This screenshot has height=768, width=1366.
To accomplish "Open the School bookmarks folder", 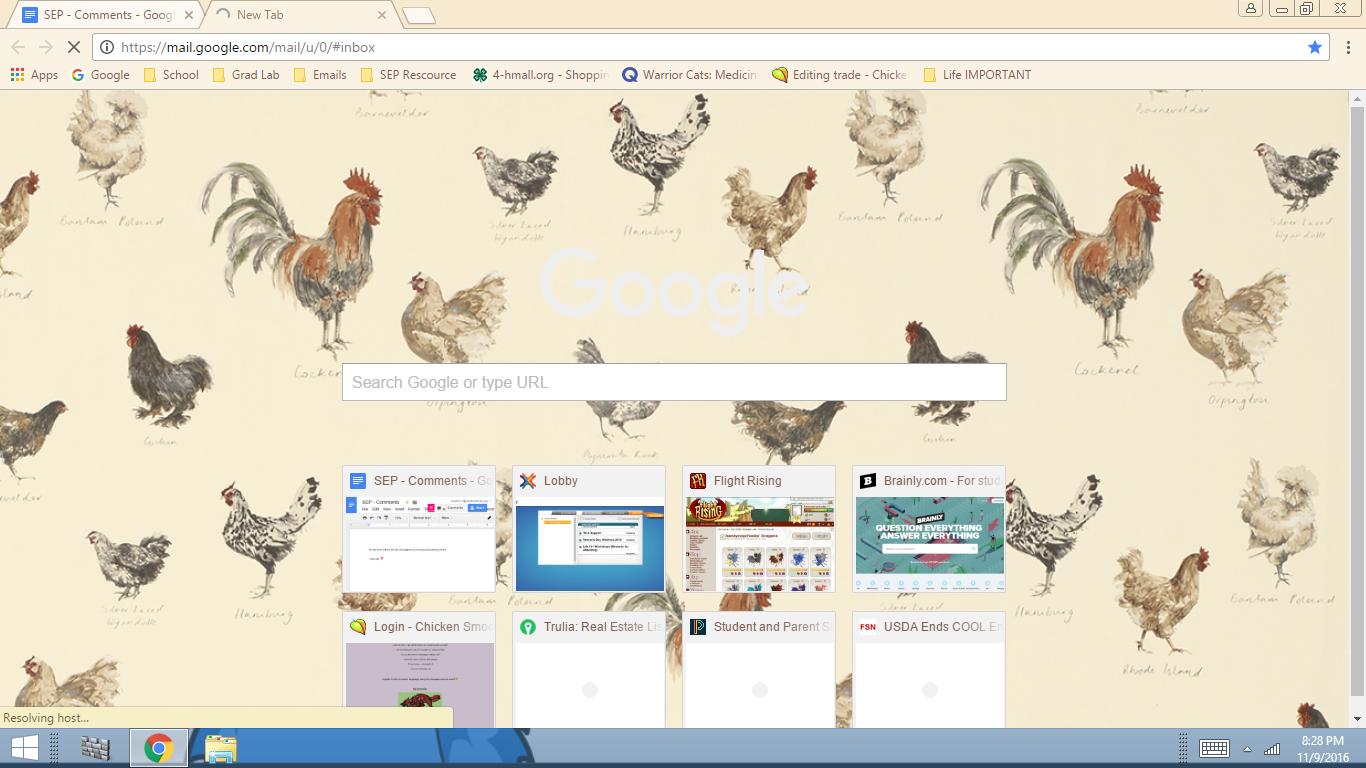I will tap(171, 75).
